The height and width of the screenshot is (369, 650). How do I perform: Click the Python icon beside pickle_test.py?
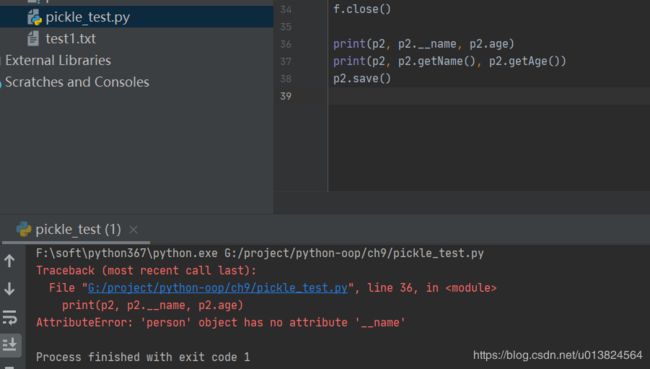point(34,18)
